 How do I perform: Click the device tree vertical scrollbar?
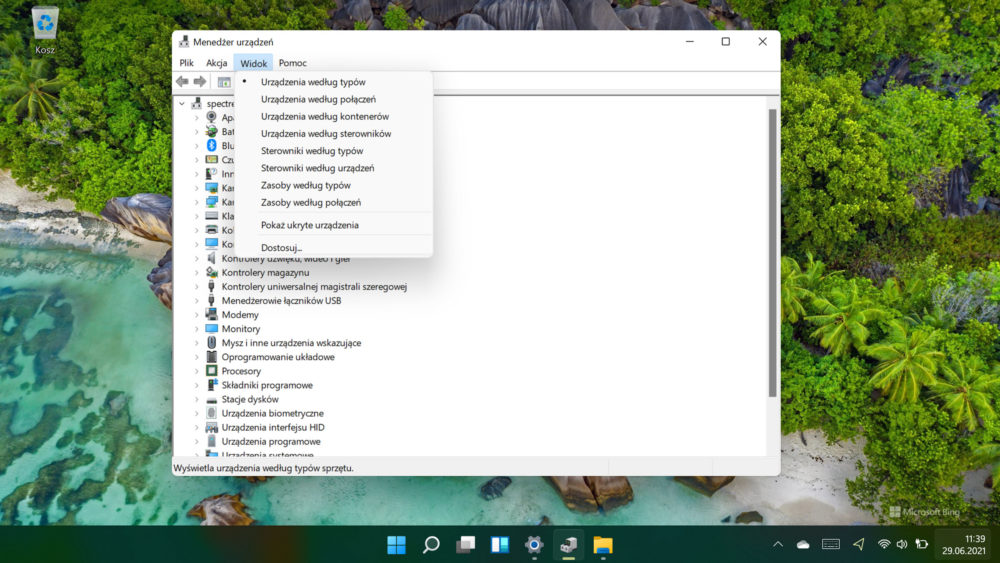click(x=772, y=252)
